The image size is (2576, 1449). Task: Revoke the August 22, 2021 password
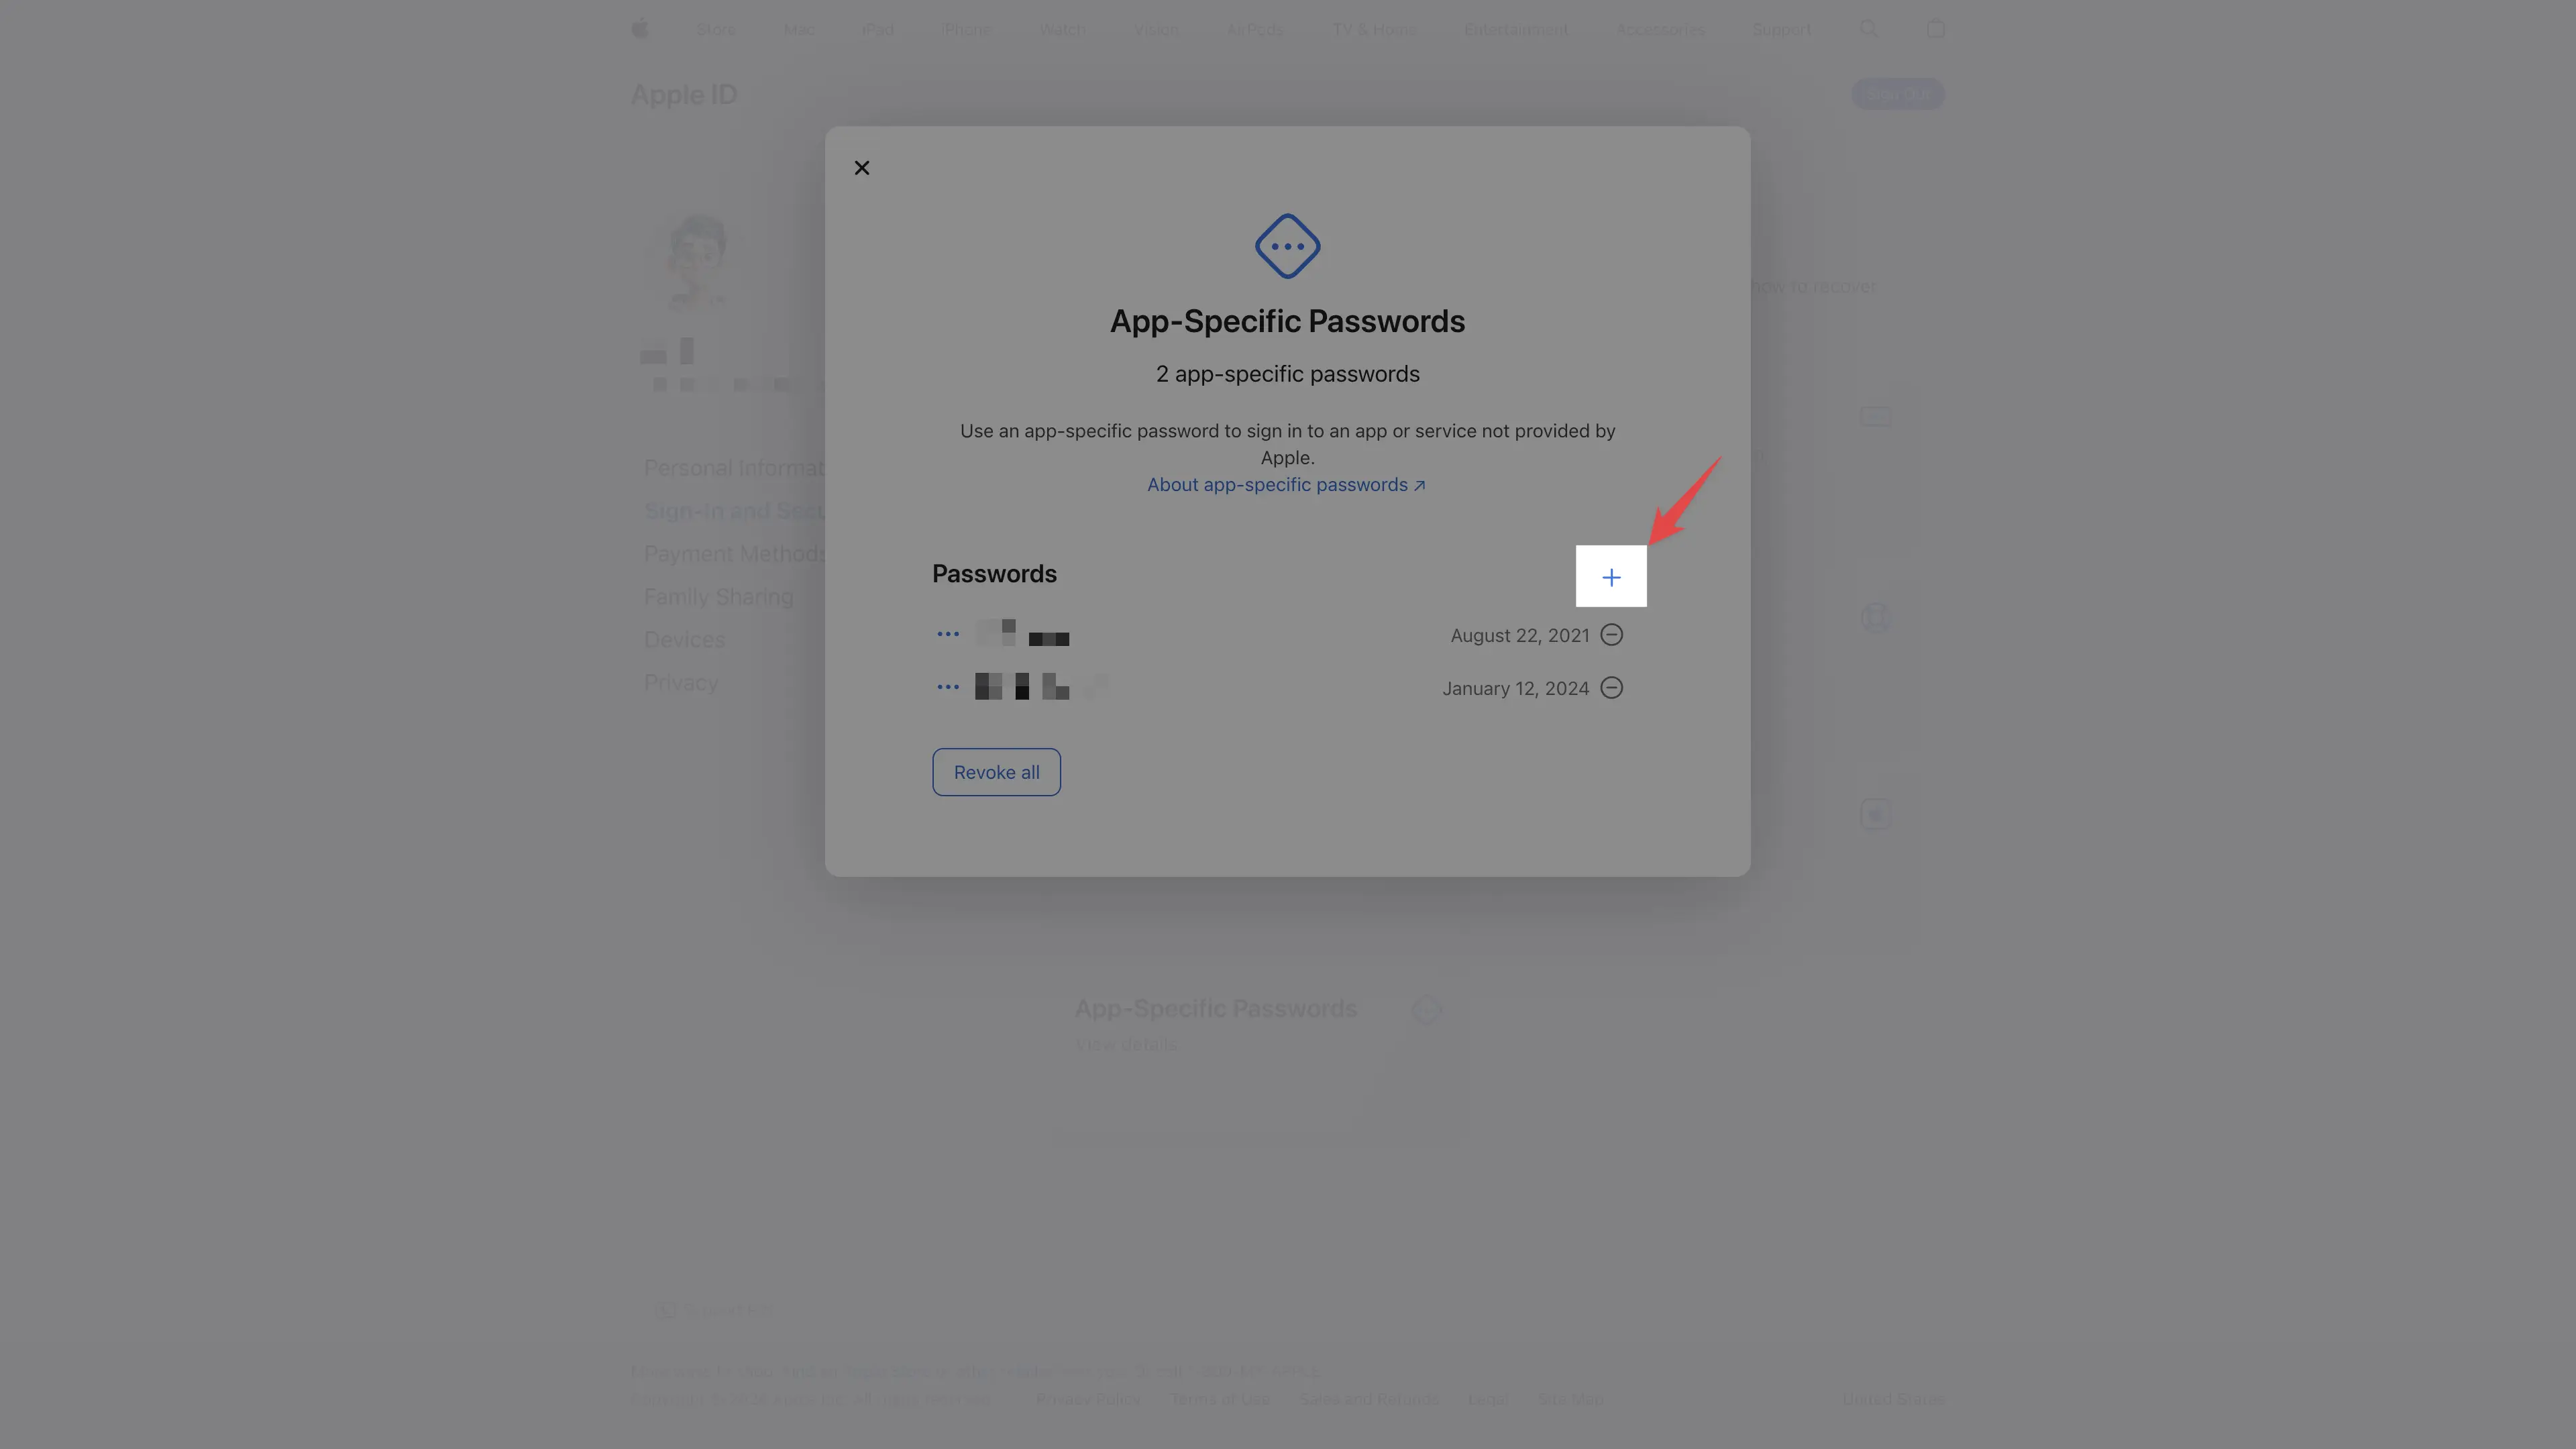point(1611,635)
